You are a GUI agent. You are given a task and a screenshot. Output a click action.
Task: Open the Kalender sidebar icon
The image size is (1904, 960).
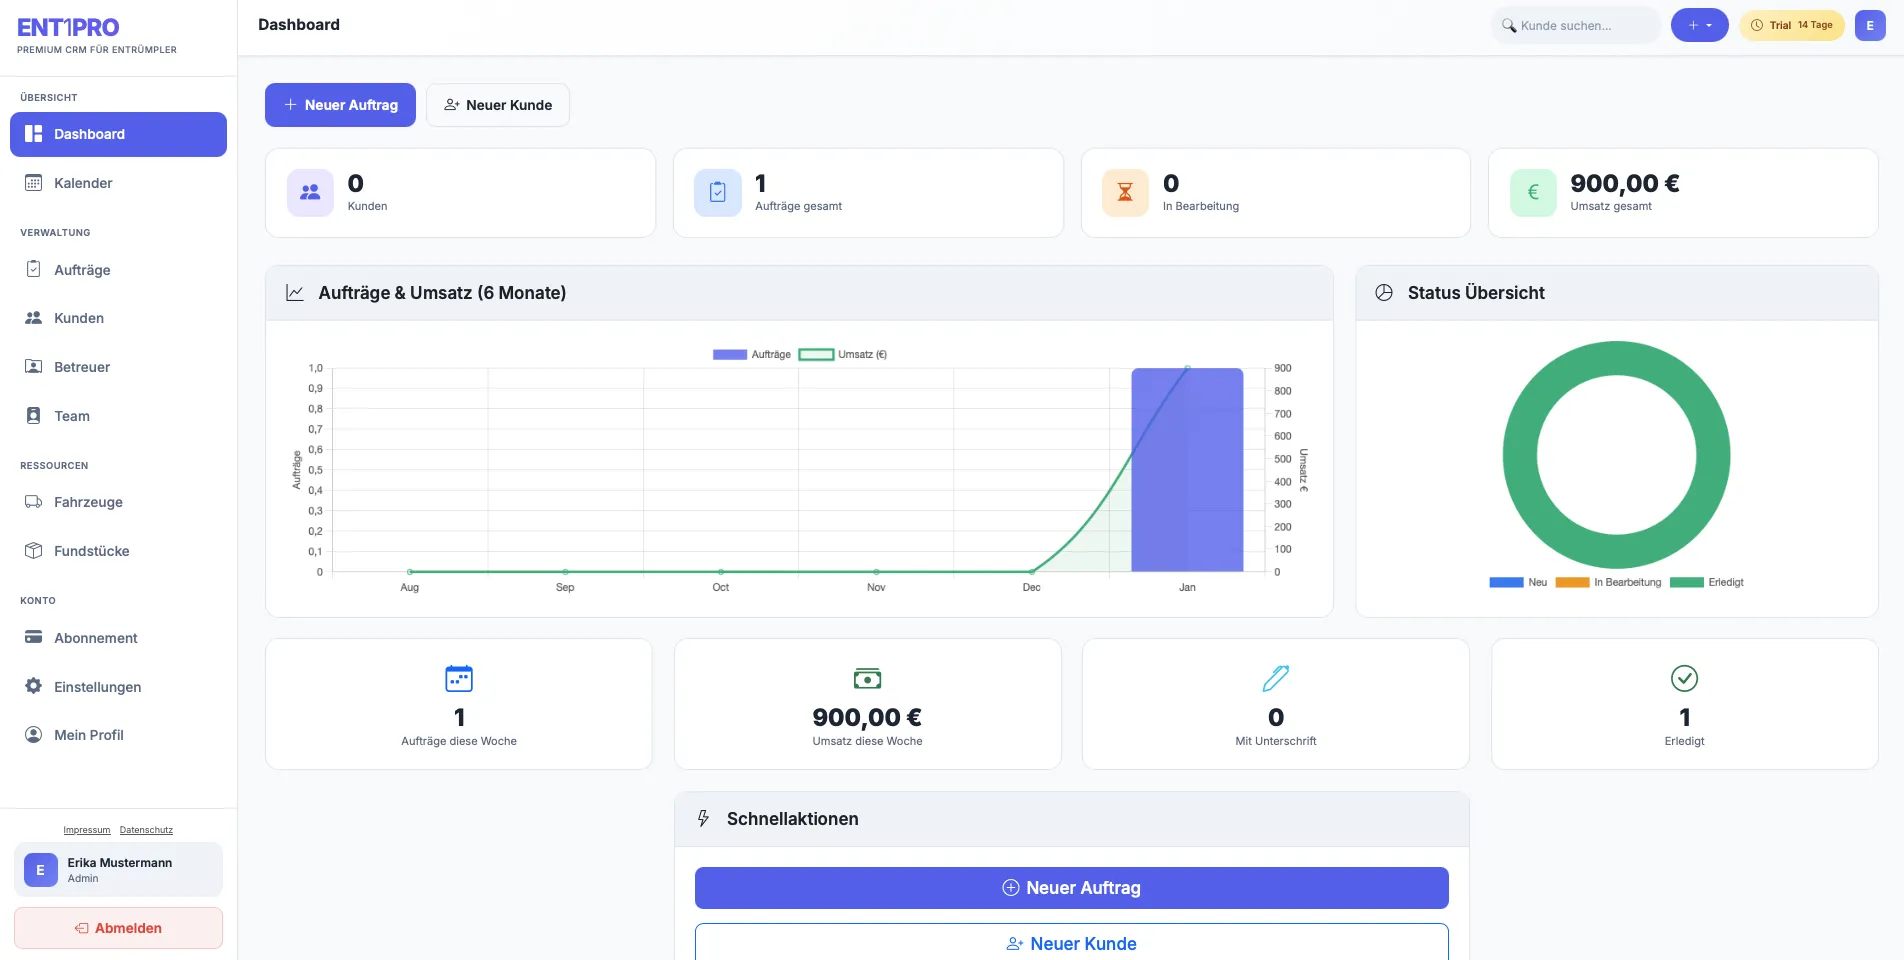coord(33,183)
